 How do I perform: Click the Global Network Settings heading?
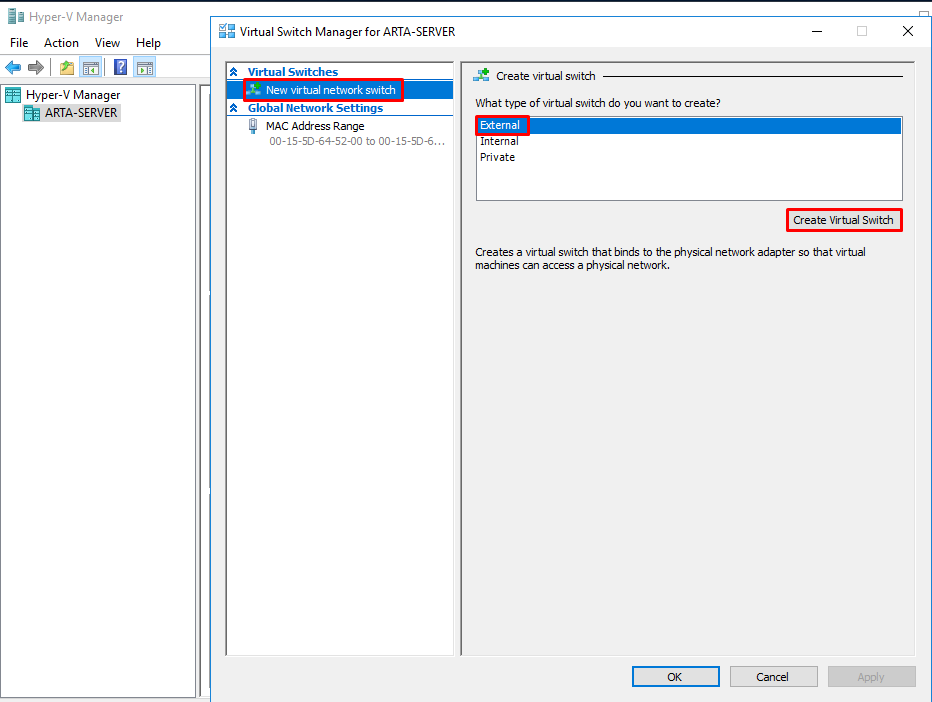click(x=315, y=108)
